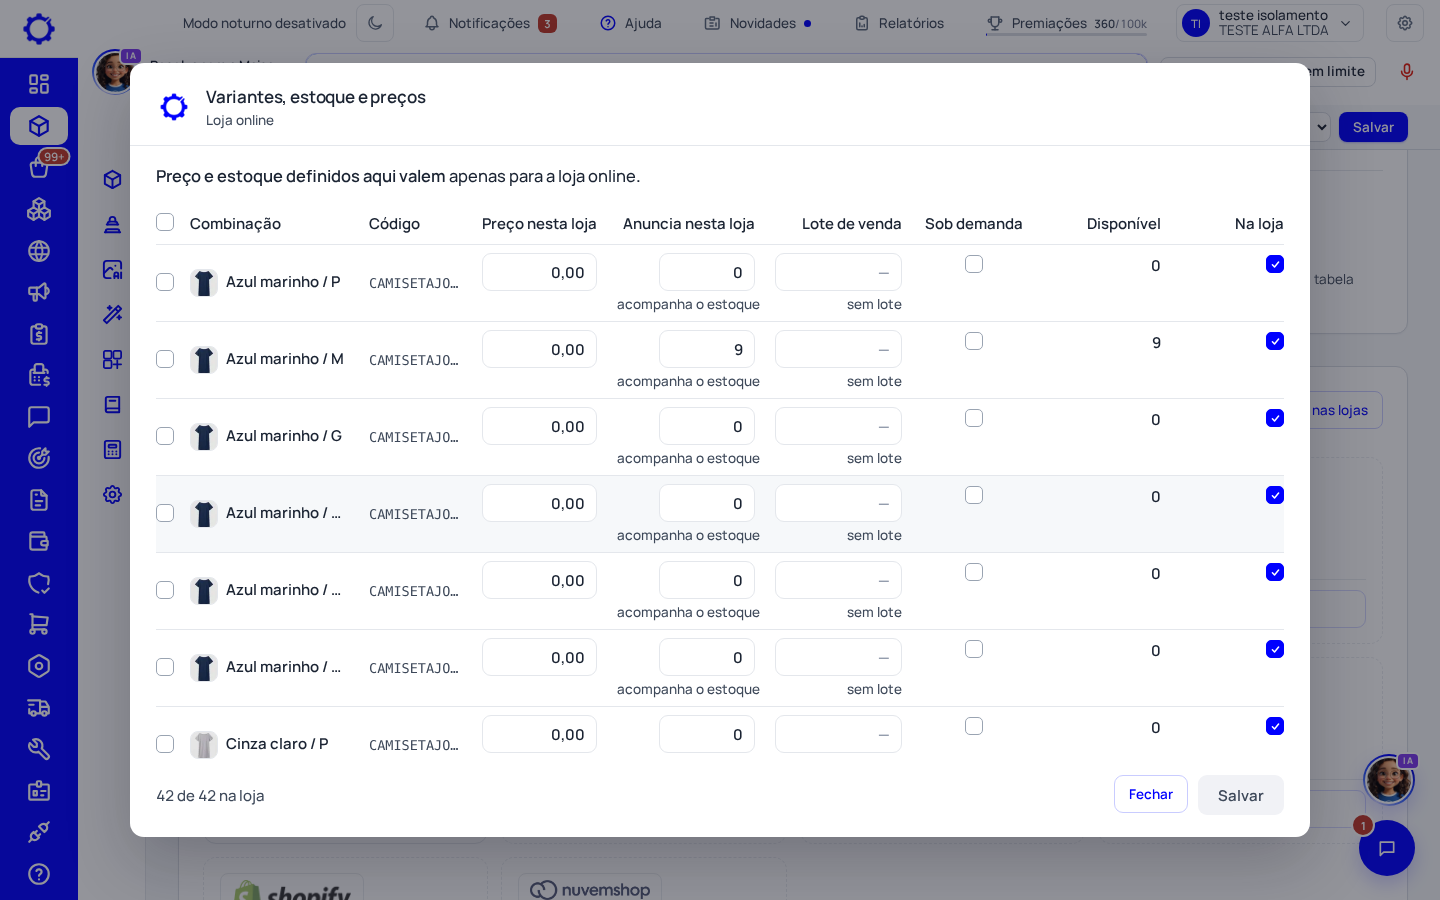Click the red microphone icon

pyautogui.click(x=1407, y=71)
